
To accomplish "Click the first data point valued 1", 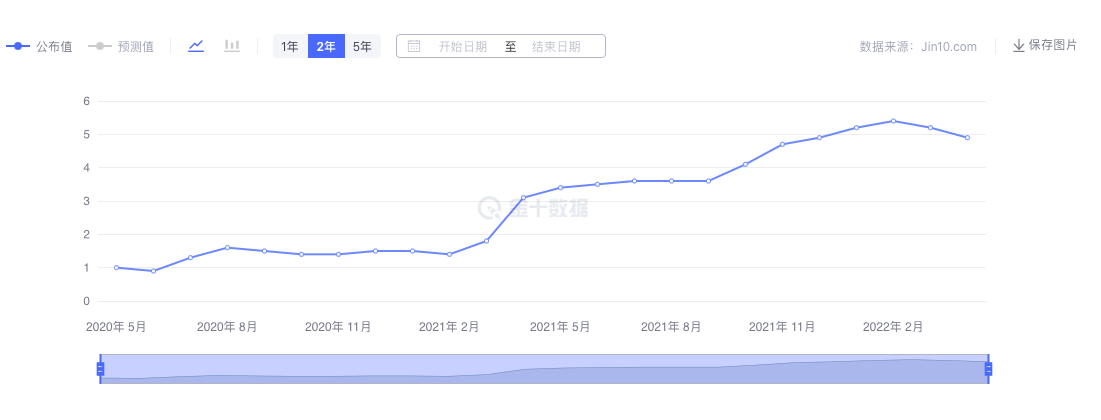I will pyautogui.click(x=116, y=268).
